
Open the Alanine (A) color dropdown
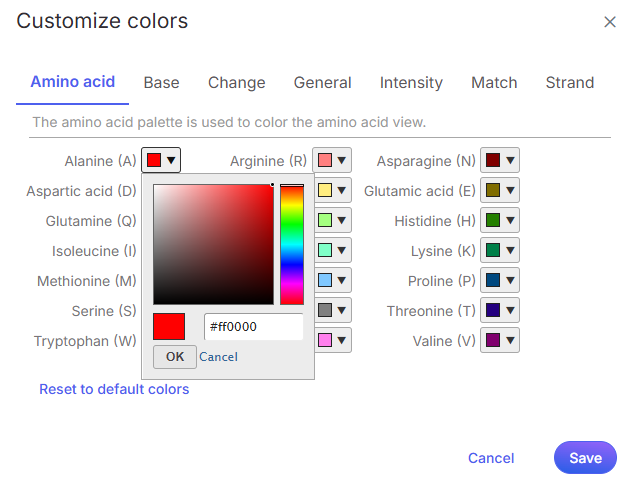161,160
